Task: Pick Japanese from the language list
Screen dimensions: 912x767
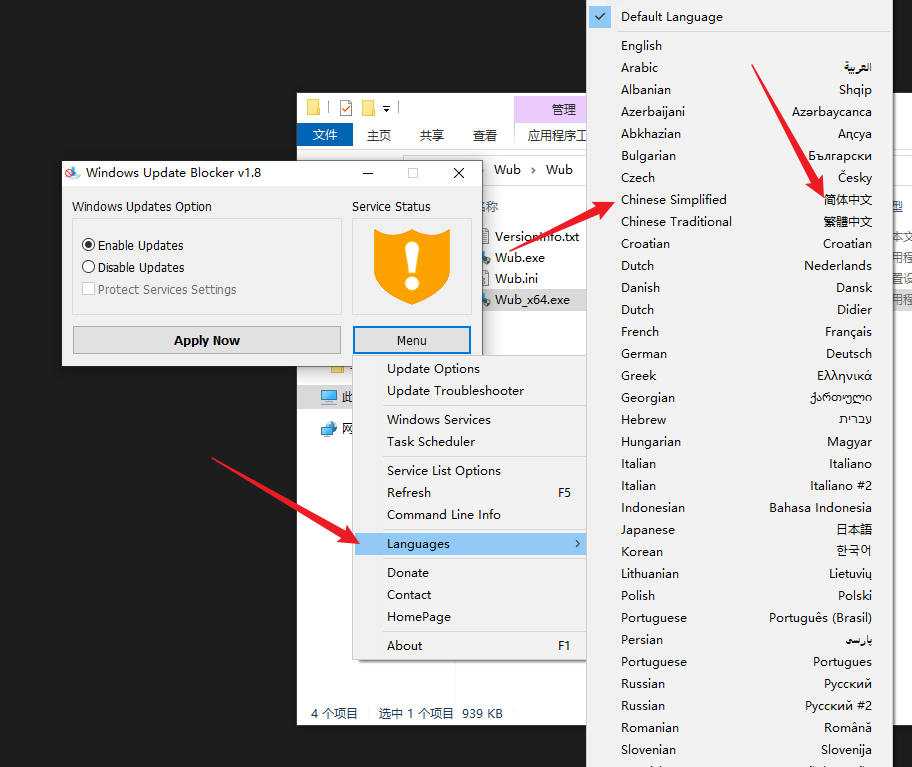Action: coord(739,530)
